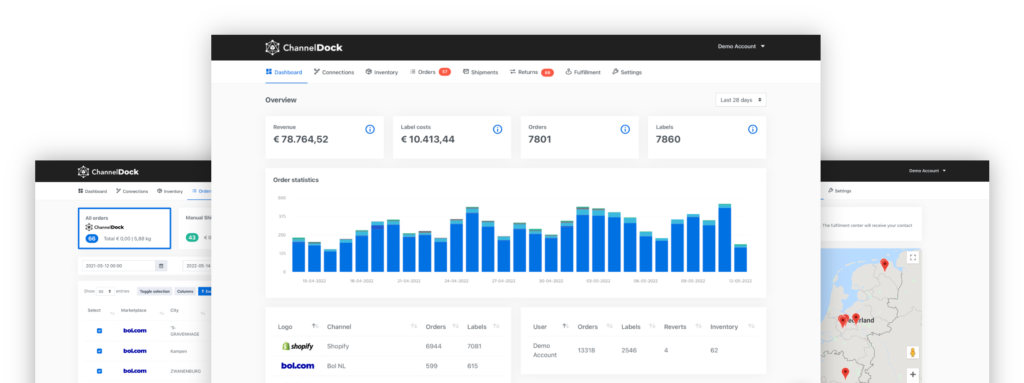This screenshot has width=1024, height=383.
Task: Click the Label costs value € 10.413,44
Action: [428, 139]
